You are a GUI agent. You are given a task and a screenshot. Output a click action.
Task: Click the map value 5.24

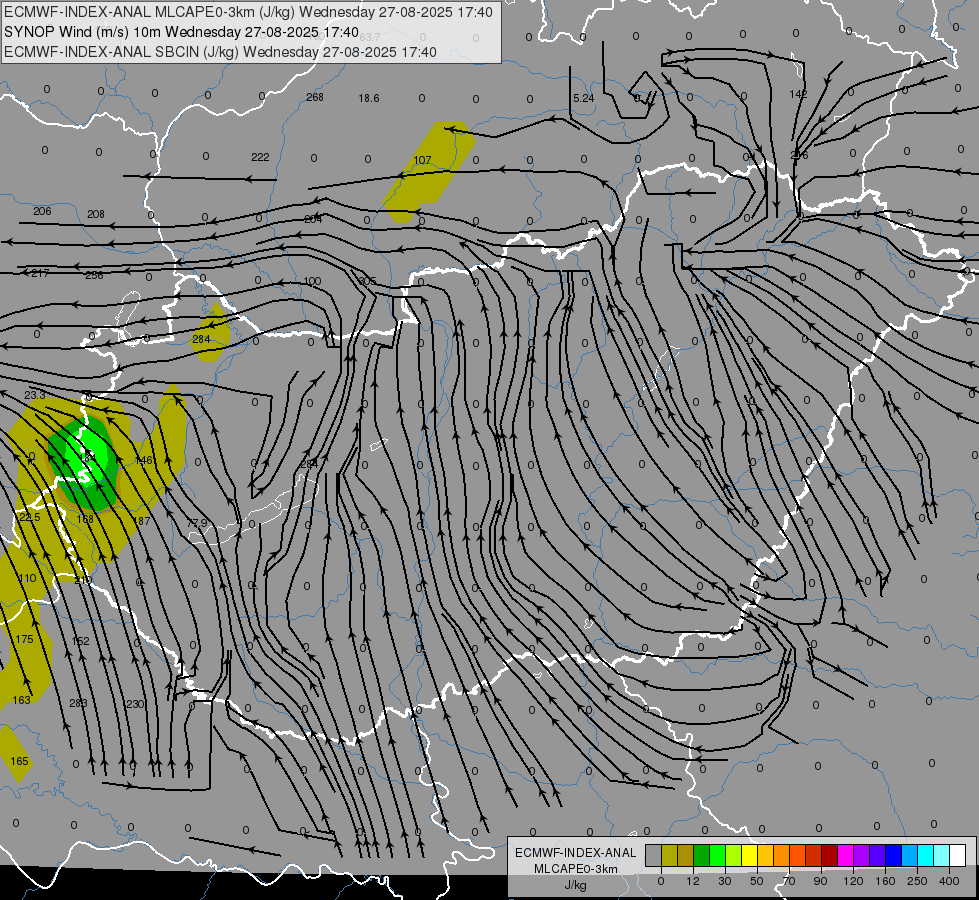(x=583, y=98)
